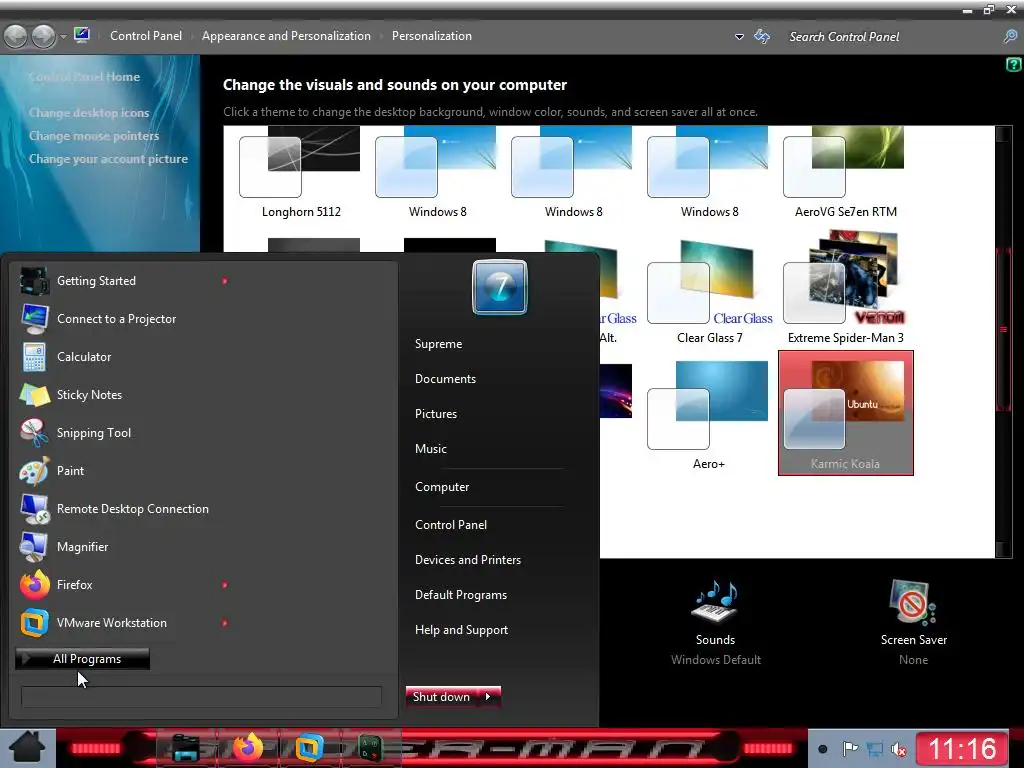This screenshot has width=1024, height=768.
Task: Click the Shut down button
Action: click(x=442, y=697)
